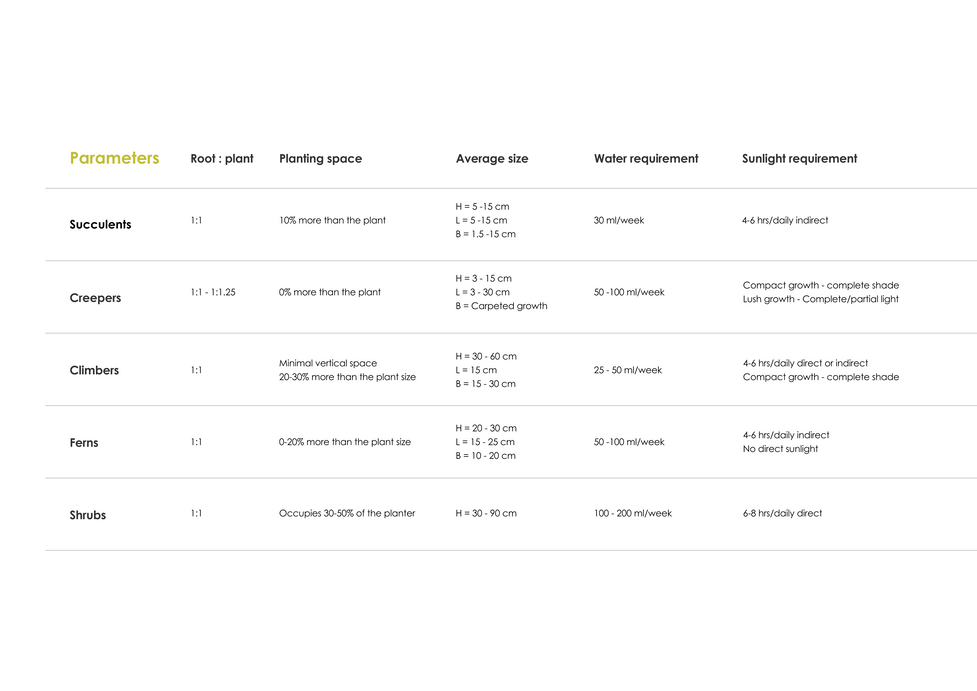The image size is (977, 691).
Task: Select the Ferns row label
Action: coord(84,443)
